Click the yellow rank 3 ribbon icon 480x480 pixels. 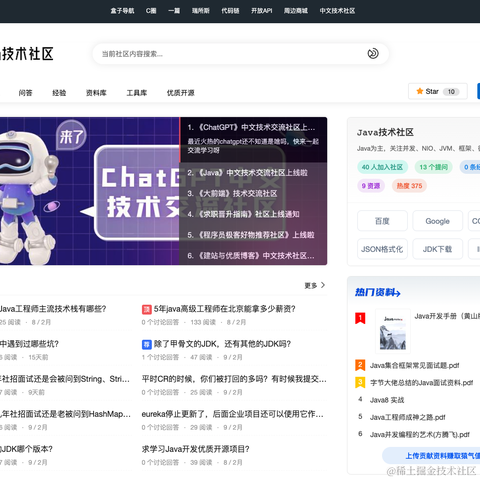(360, 382)
